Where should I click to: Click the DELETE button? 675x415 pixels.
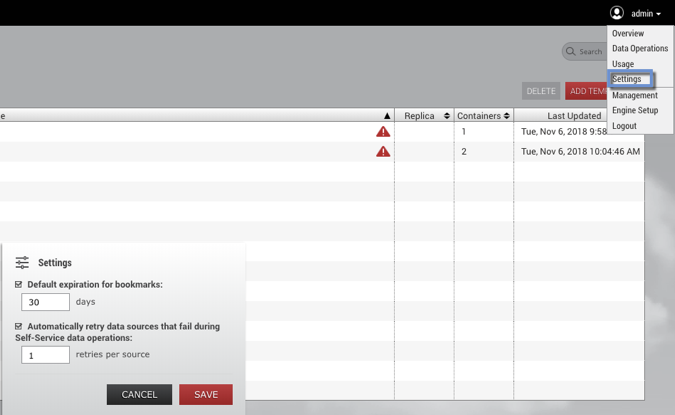point(541,91)
